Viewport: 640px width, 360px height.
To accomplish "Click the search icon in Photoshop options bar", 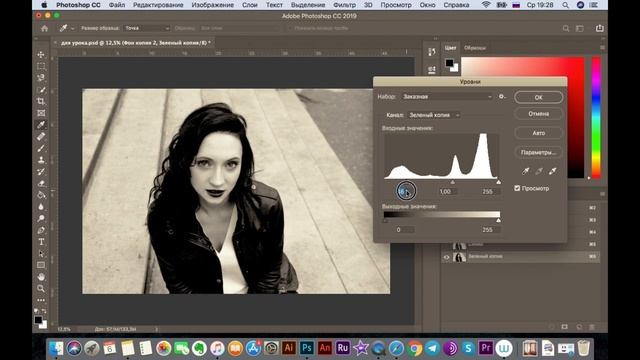I will pos(566,29).
